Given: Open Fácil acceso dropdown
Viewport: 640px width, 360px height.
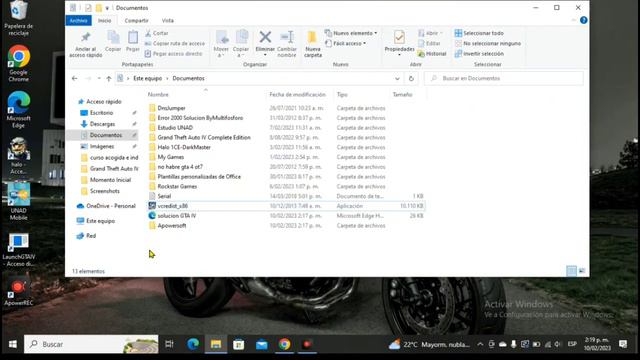Looking at the screenshot, I should click(346, 43).
